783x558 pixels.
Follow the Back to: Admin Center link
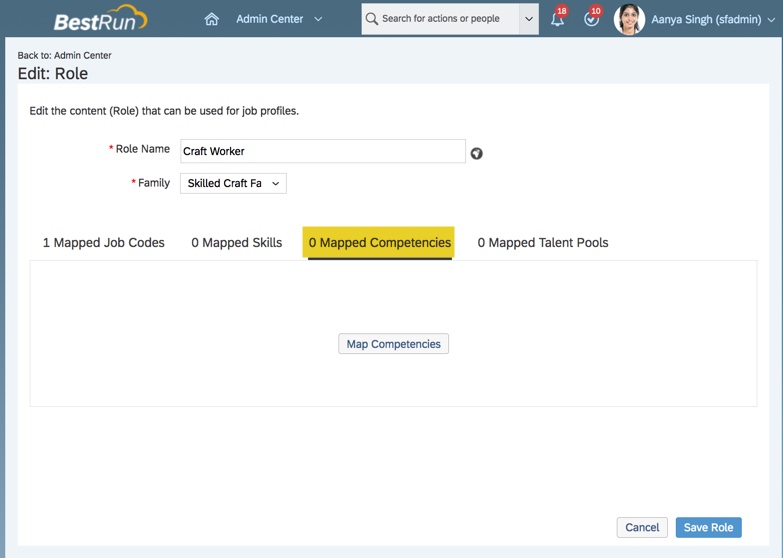(65, 55)
